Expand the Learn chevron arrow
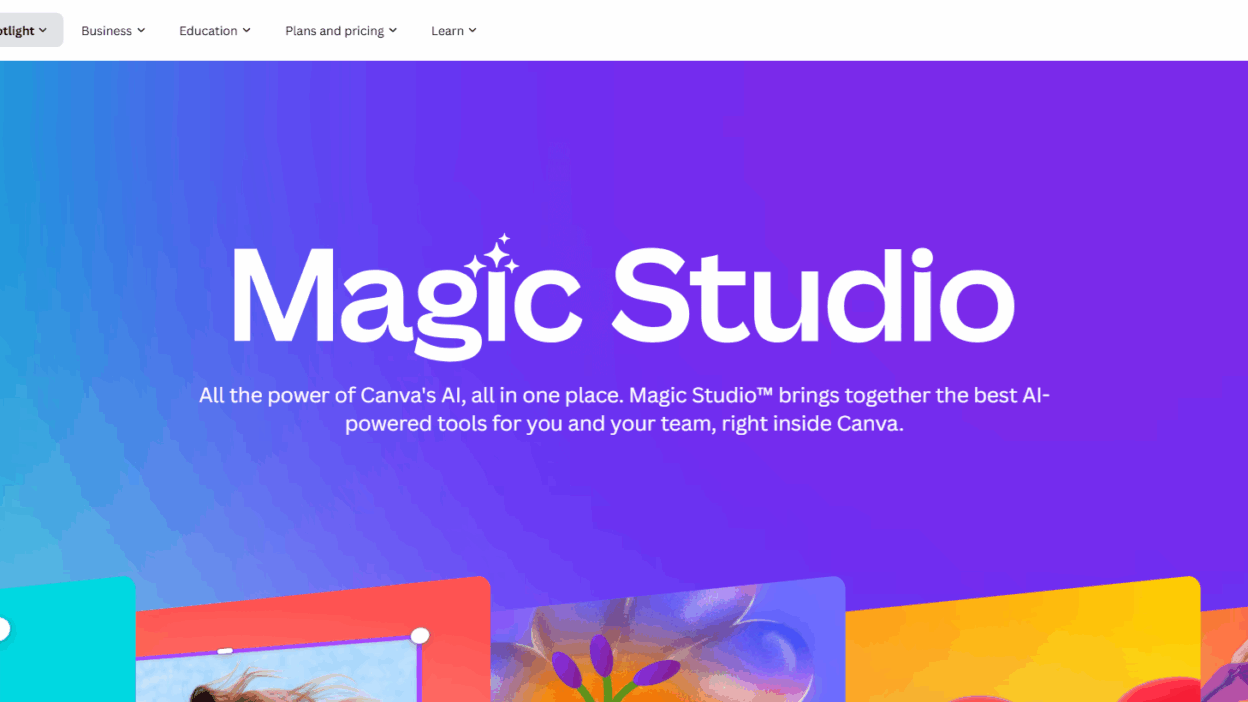 click(x=473, y=30)
